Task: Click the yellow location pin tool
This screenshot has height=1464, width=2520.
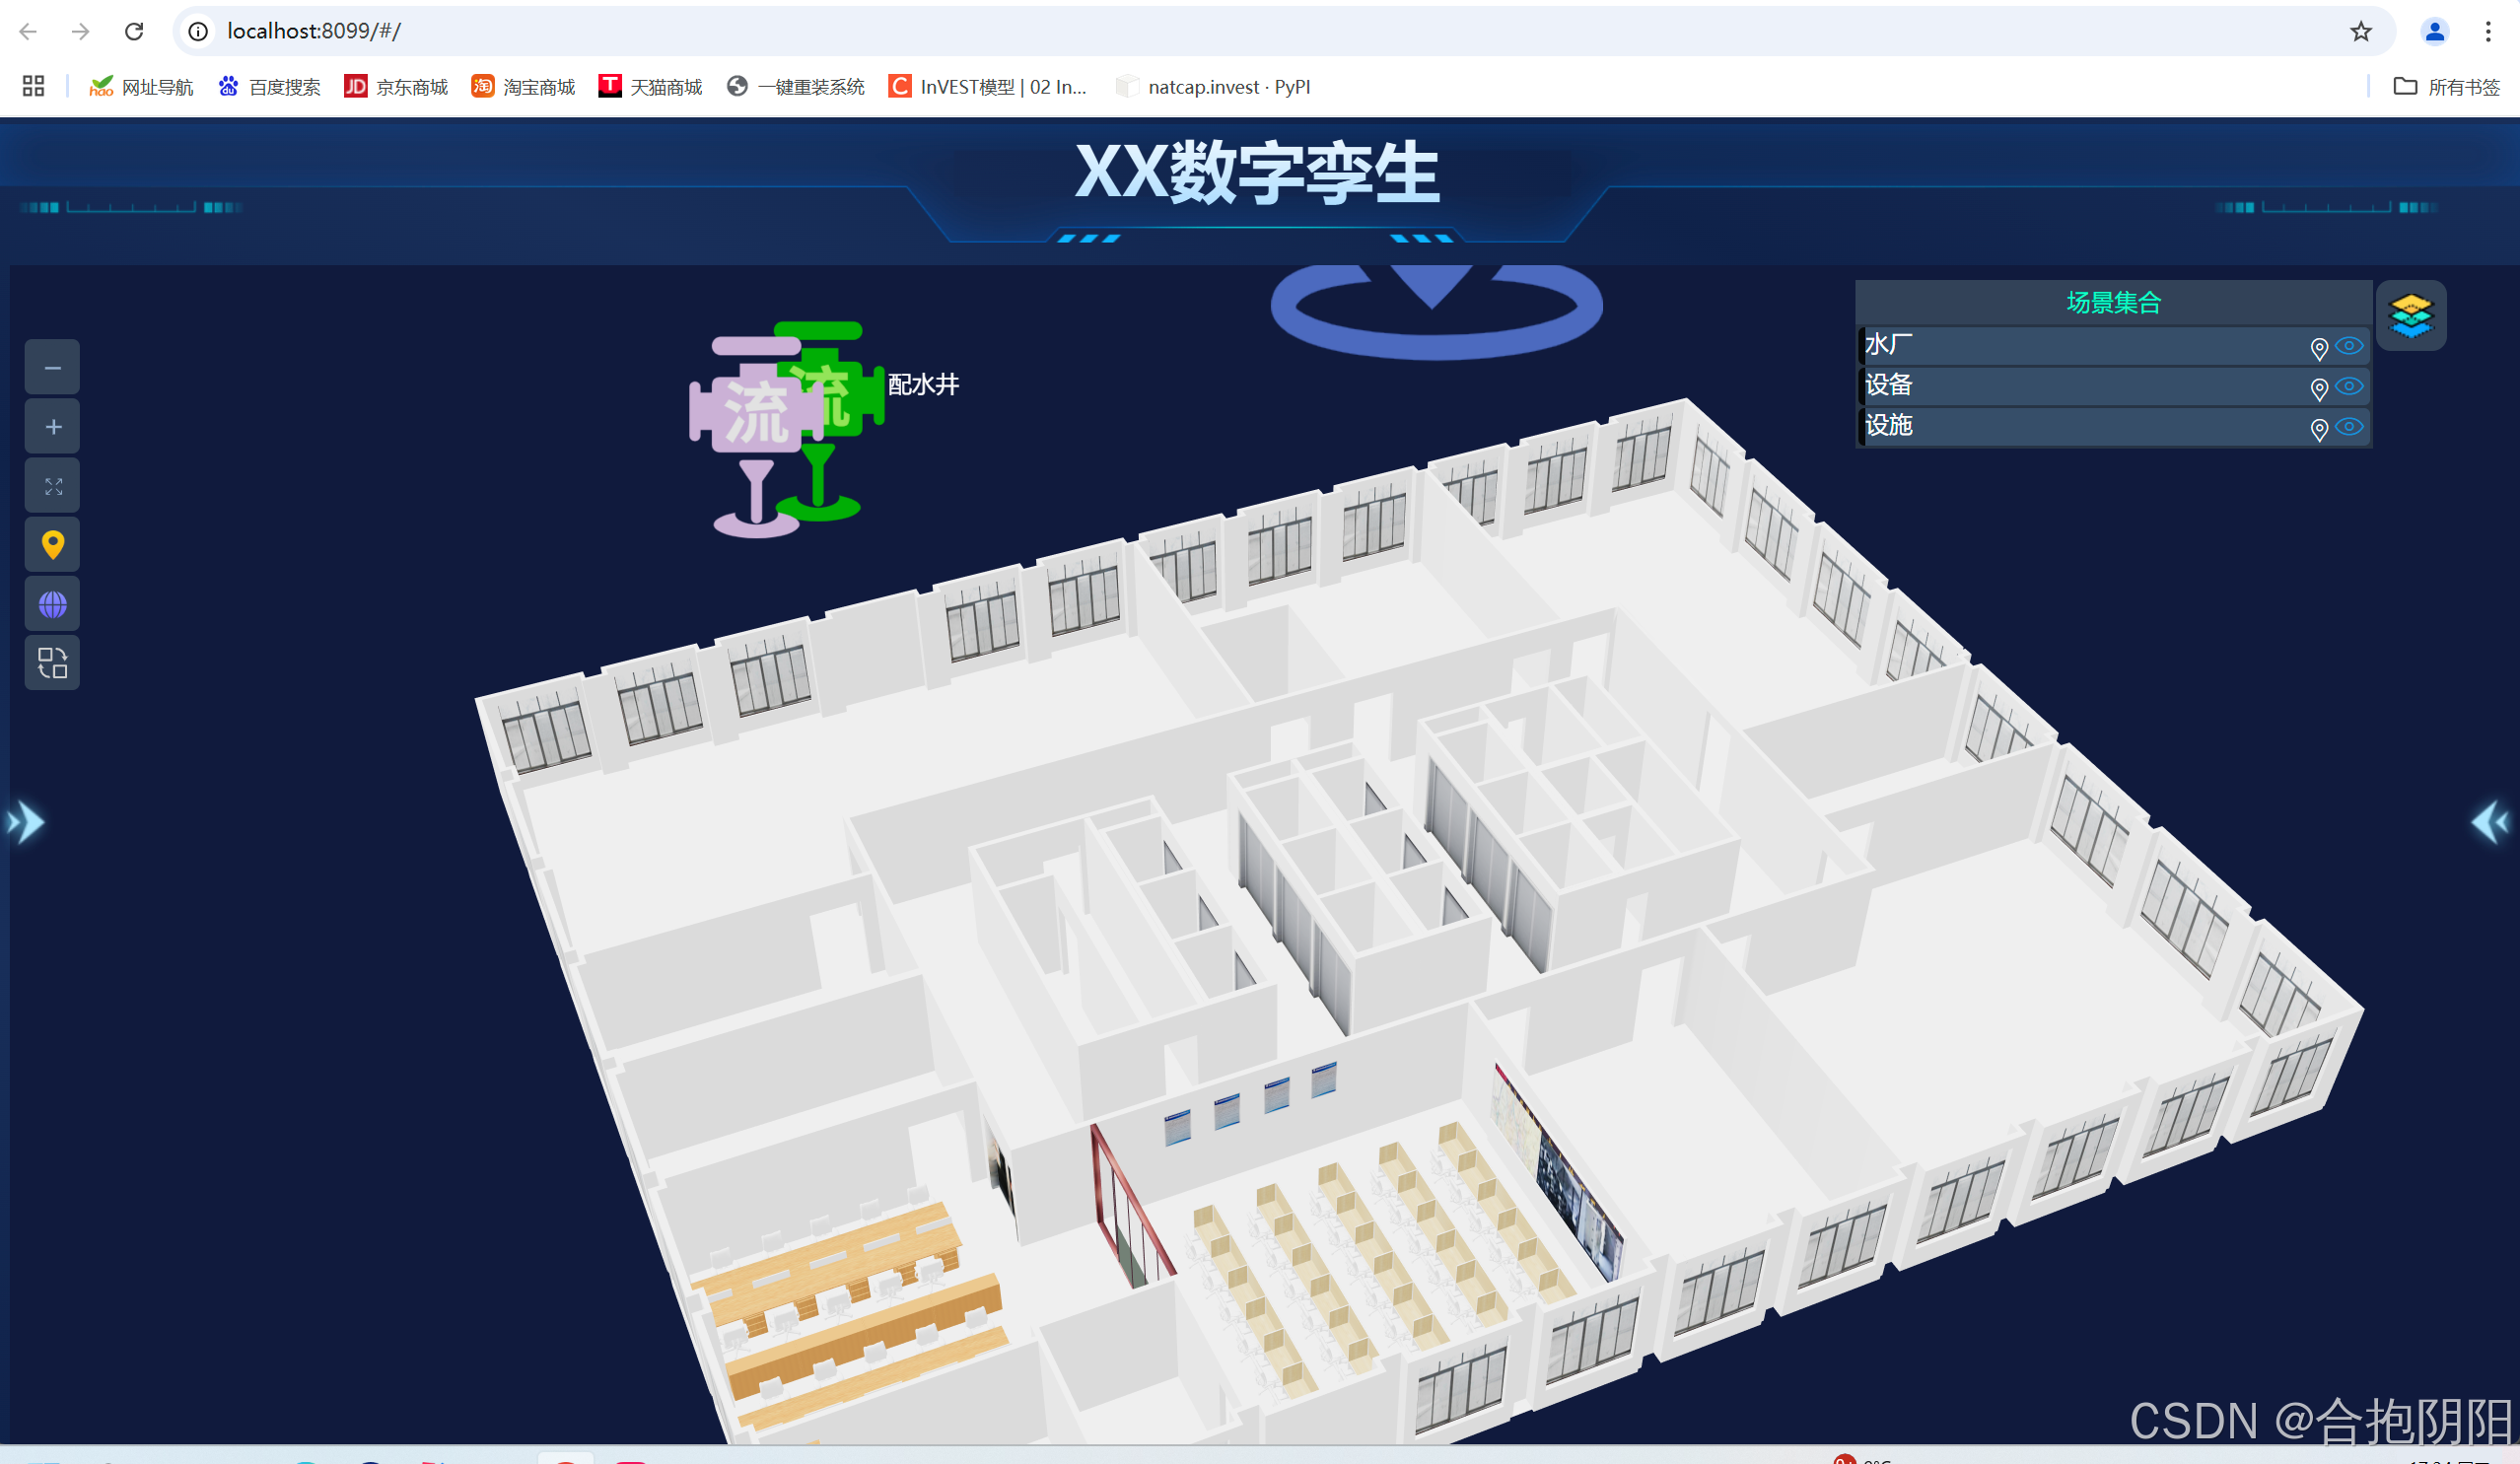Action: point(53,545)
